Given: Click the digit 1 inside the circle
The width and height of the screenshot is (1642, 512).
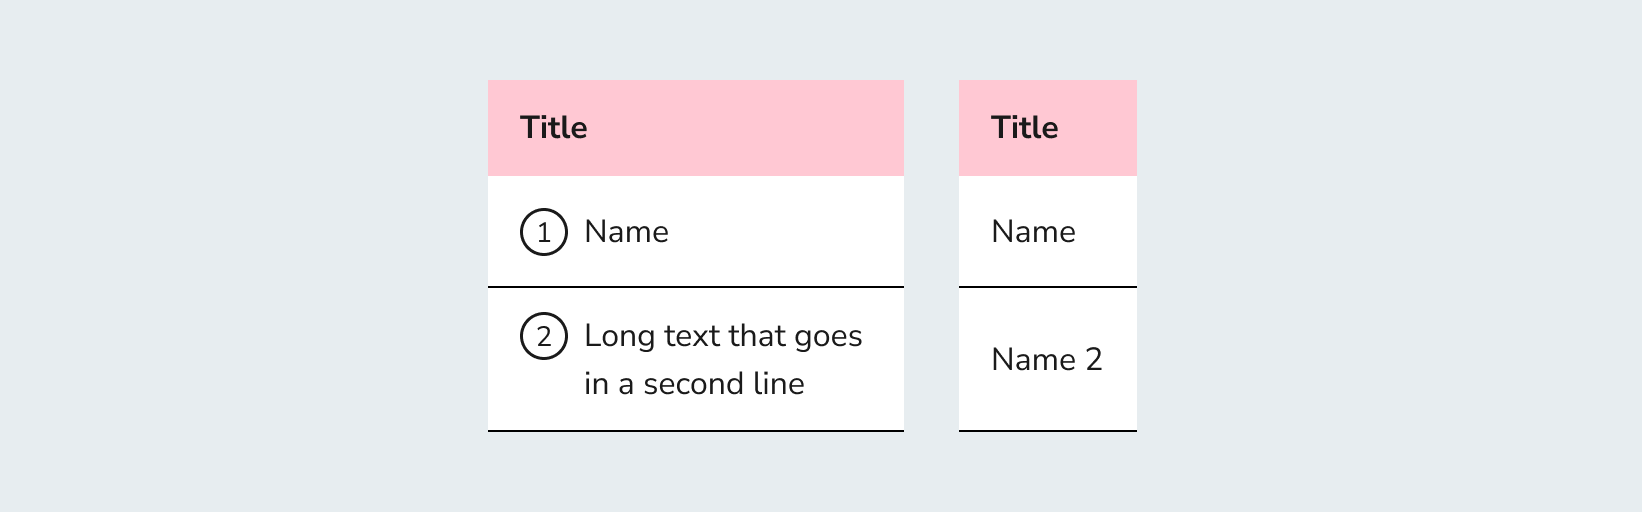Looking at the screenshot, I should tap(544, 233).
